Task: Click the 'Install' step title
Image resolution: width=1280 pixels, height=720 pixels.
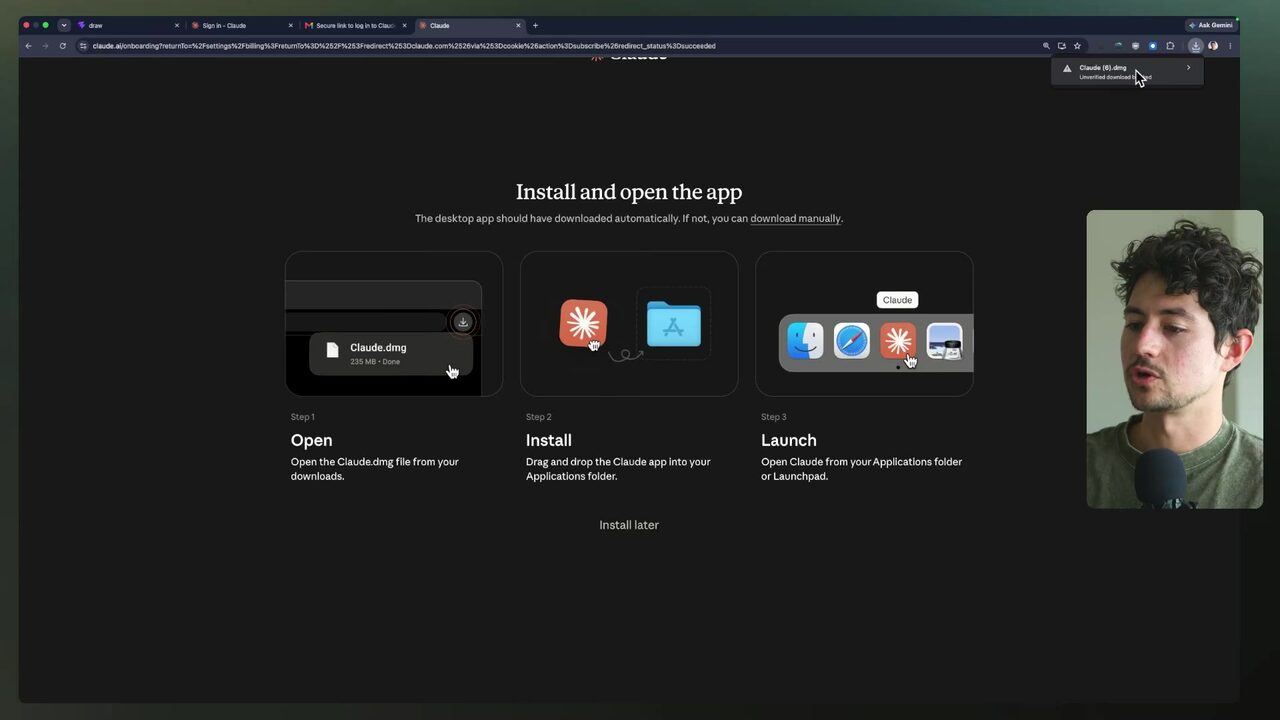Action: [549, 440]
